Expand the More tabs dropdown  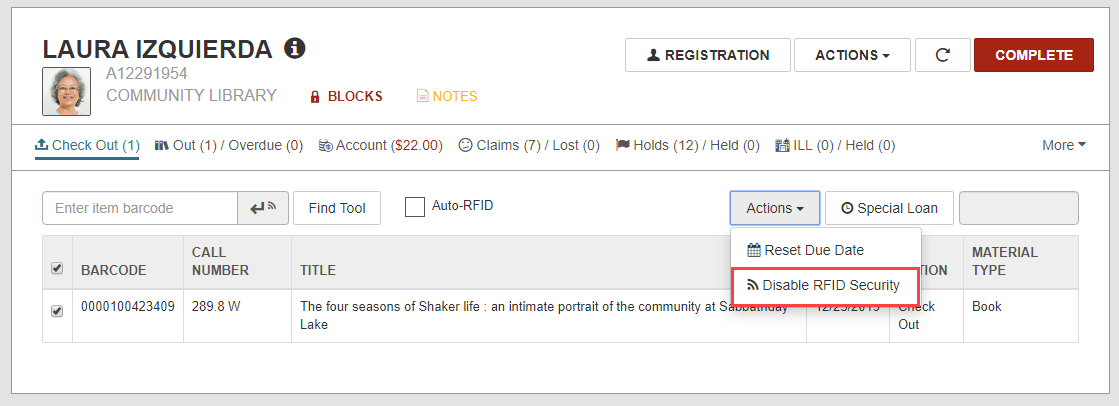tap(1064, 146)
